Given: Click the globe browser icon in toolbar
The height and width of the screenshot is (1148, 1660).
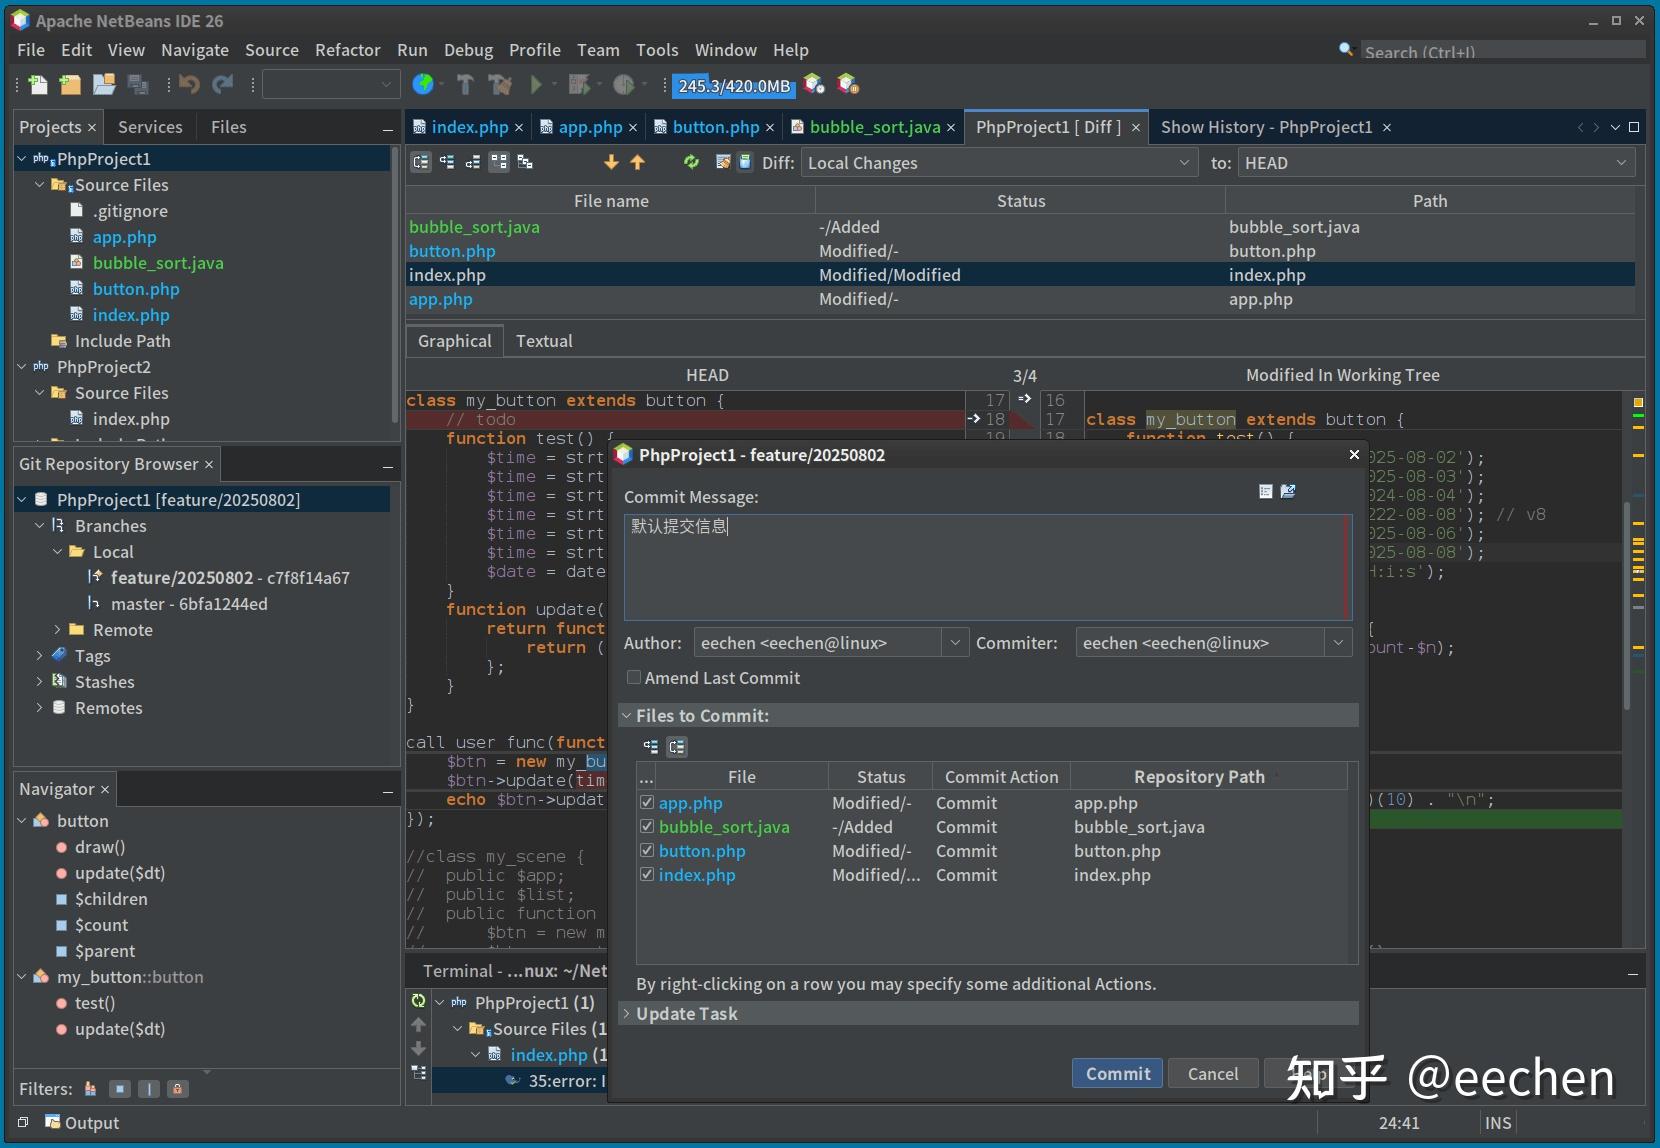Looking at the screenshot, I should [x=423, y=85].
